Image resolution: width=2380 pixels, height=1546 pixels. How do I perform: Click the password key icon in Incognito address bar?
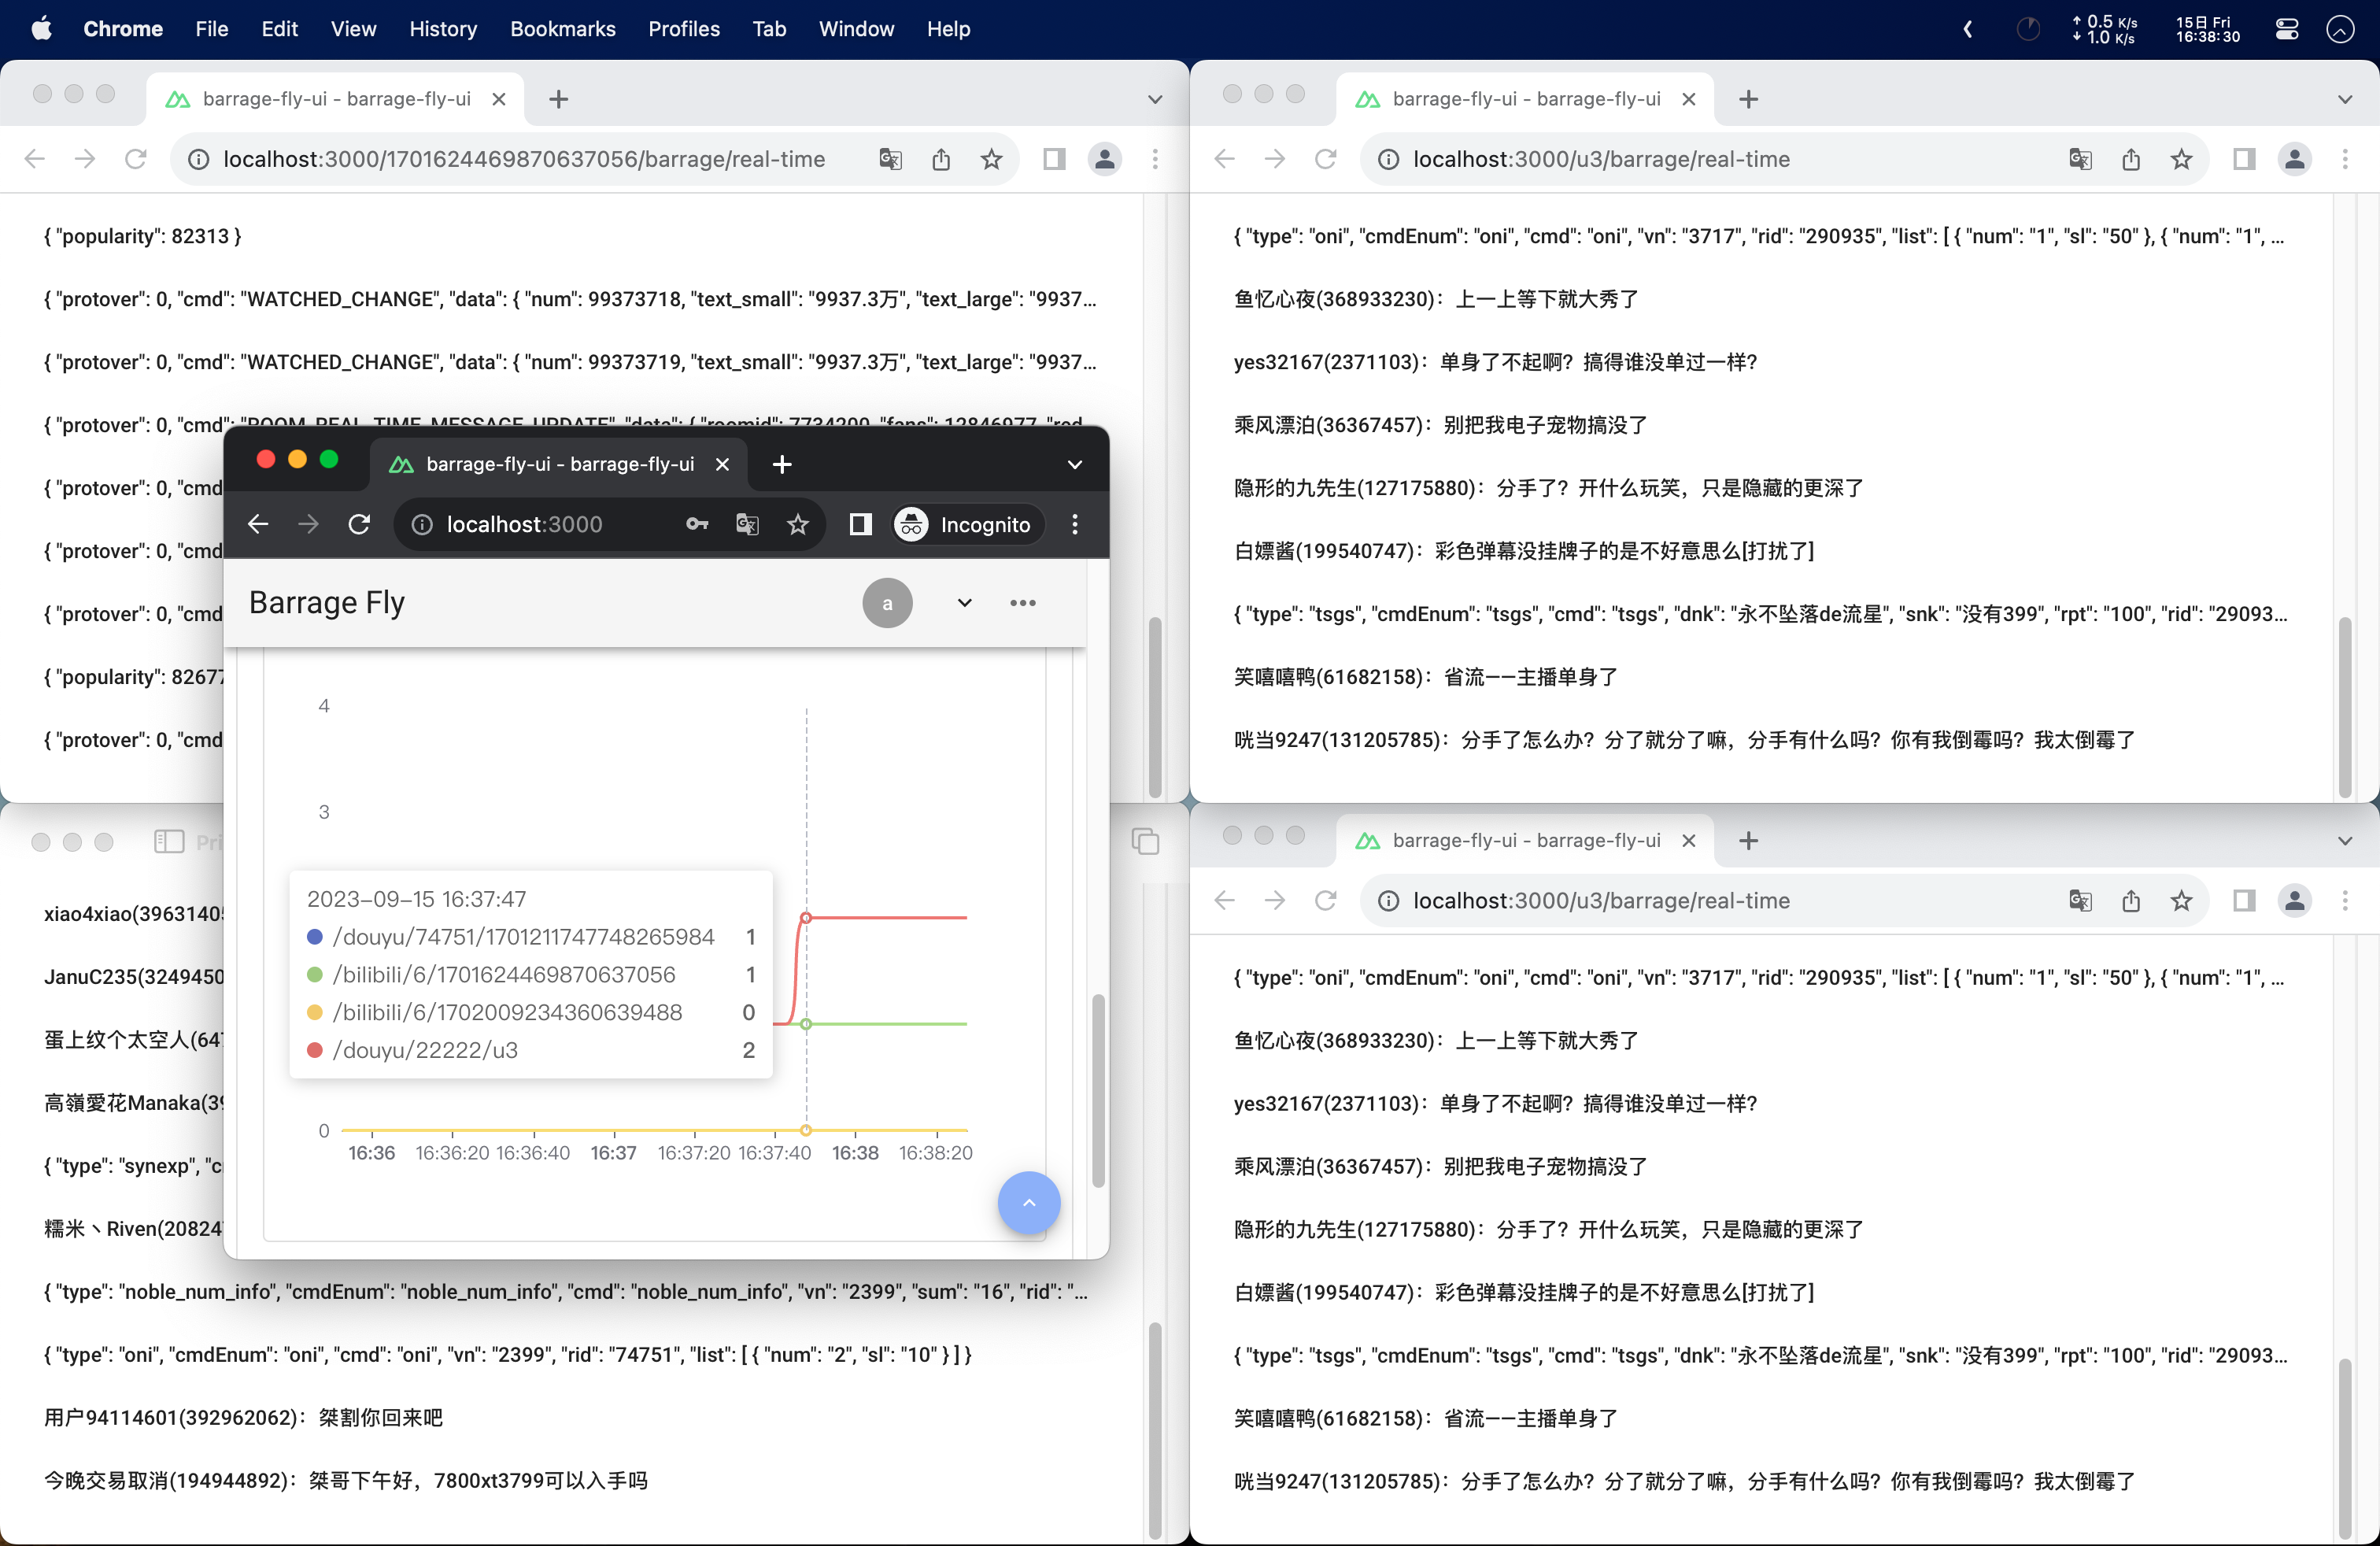697,524
